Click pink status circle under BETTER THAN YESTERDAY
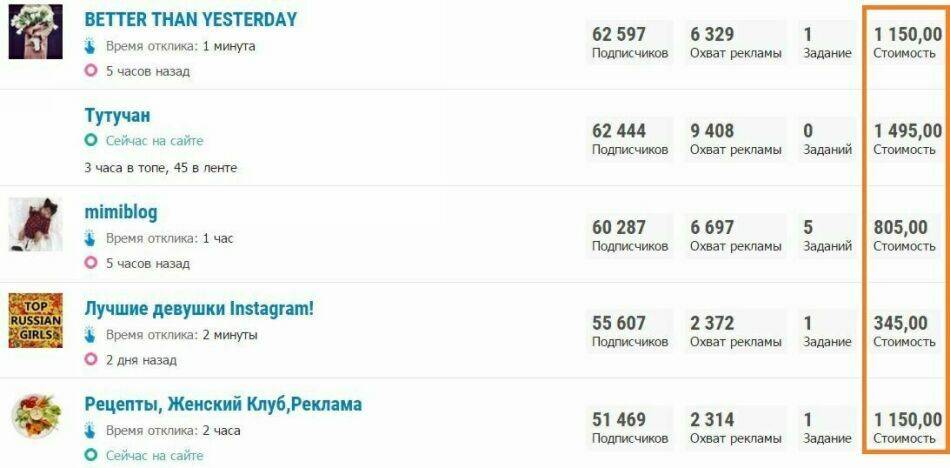Image resolution: width=950 pixels, height=468 pixels. click(91, 71)
